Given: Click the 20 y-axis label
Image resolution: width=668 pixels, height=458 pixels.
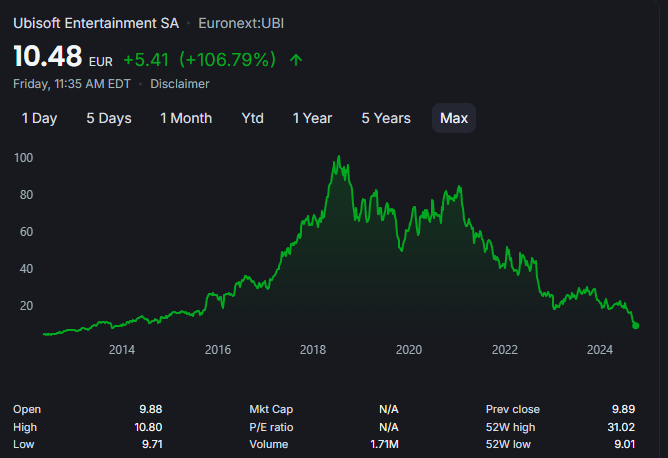Looking at the screenshot, I should tap(26, 306).
